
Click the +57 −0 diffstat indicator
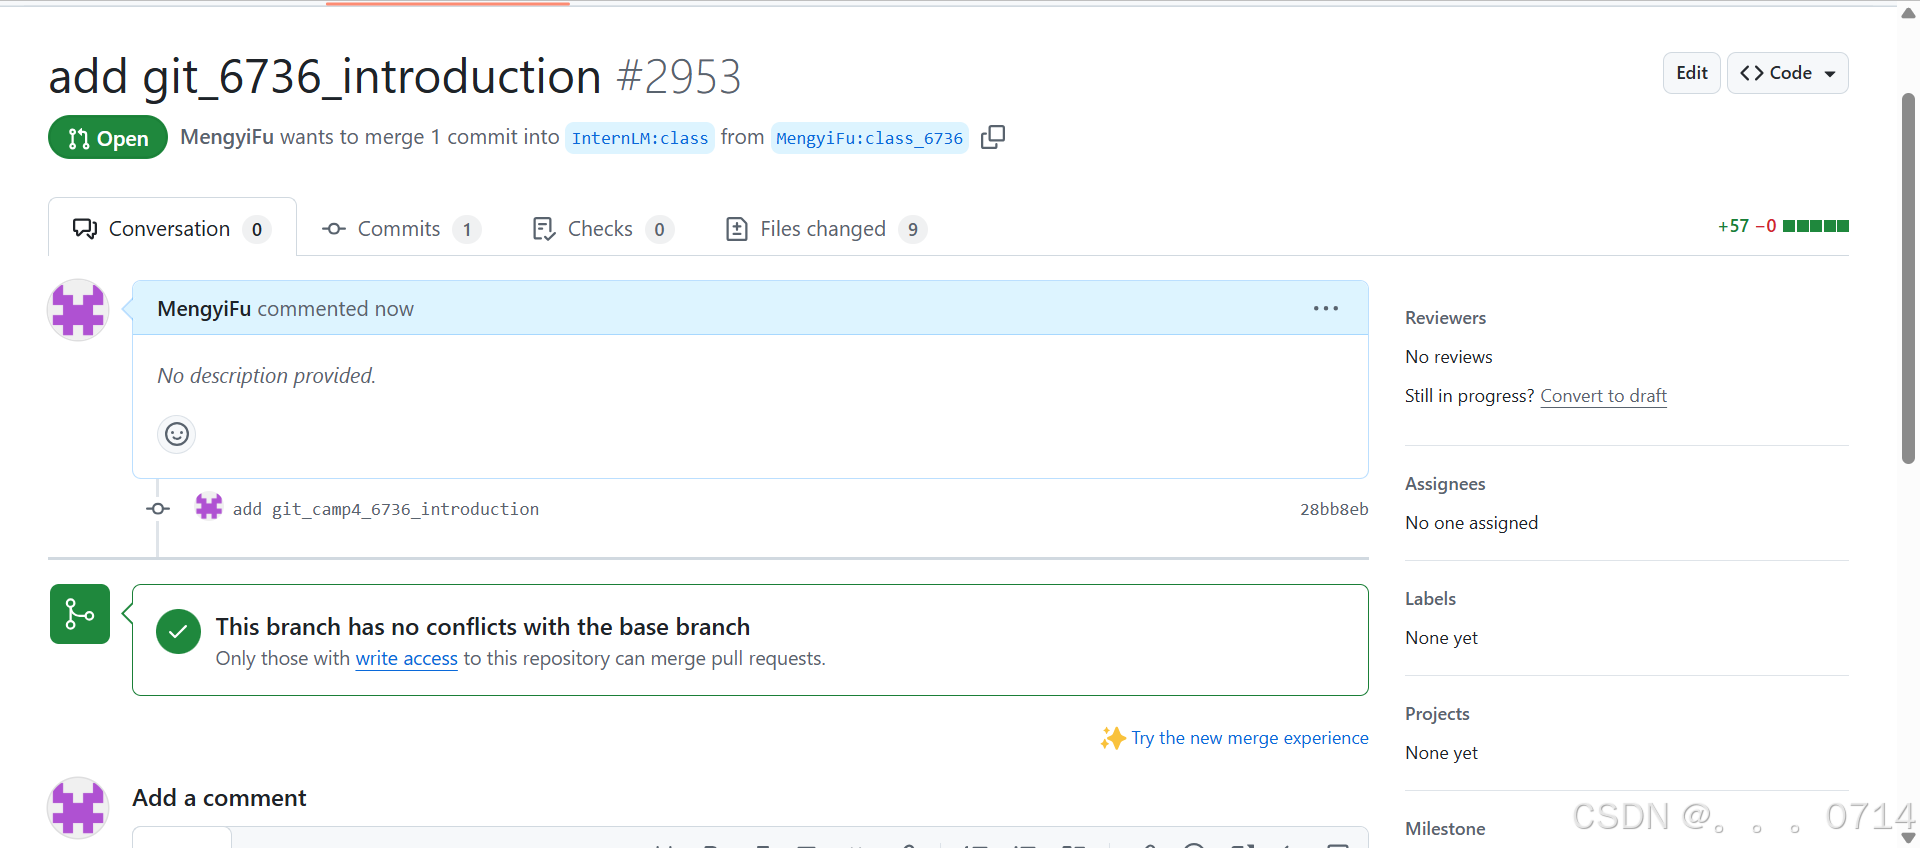pyautogui.click(x=1783, y=226)
